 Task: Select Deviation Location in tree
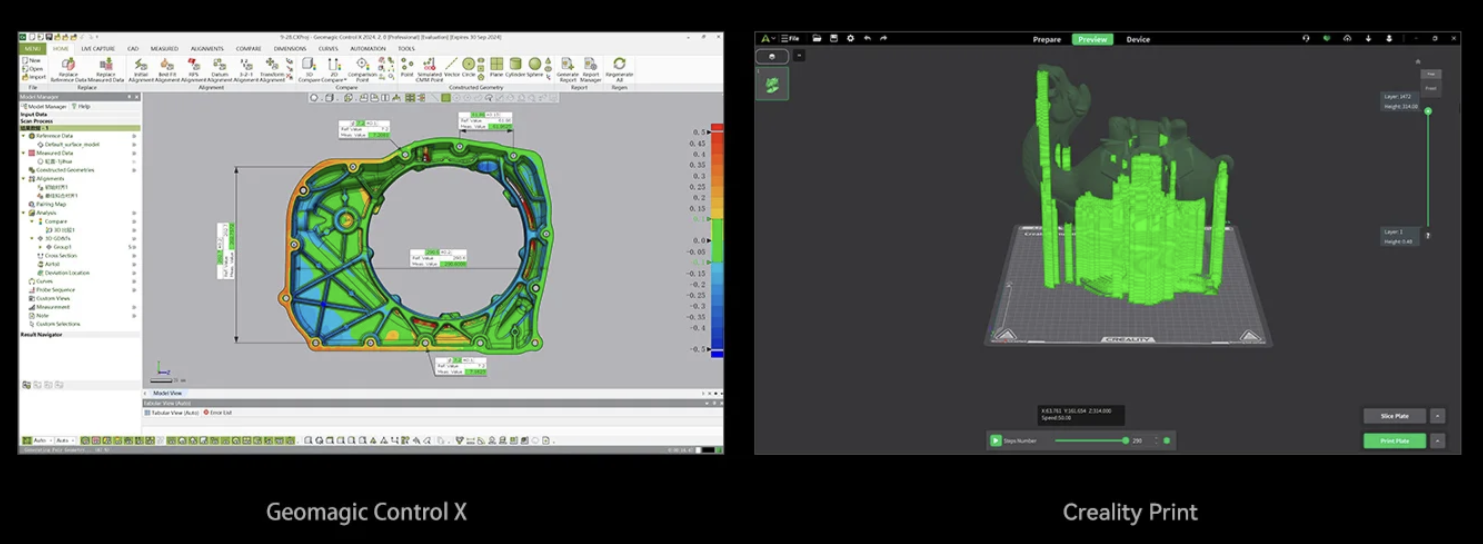pyautogui.click(x=64, y=272)
